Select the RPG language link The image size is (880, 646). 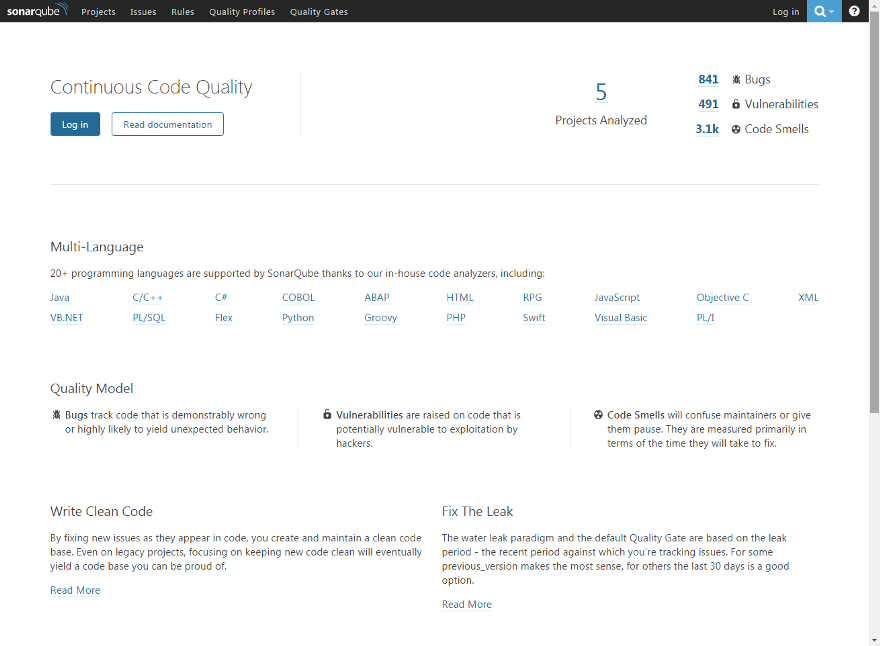coord(533,297)
